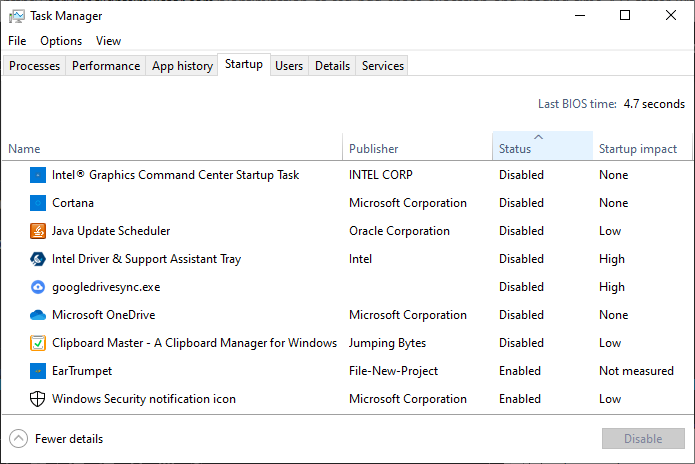
Task: Select the Microsoft OneDrive cloud icon
Action: (x=38, y=315)
